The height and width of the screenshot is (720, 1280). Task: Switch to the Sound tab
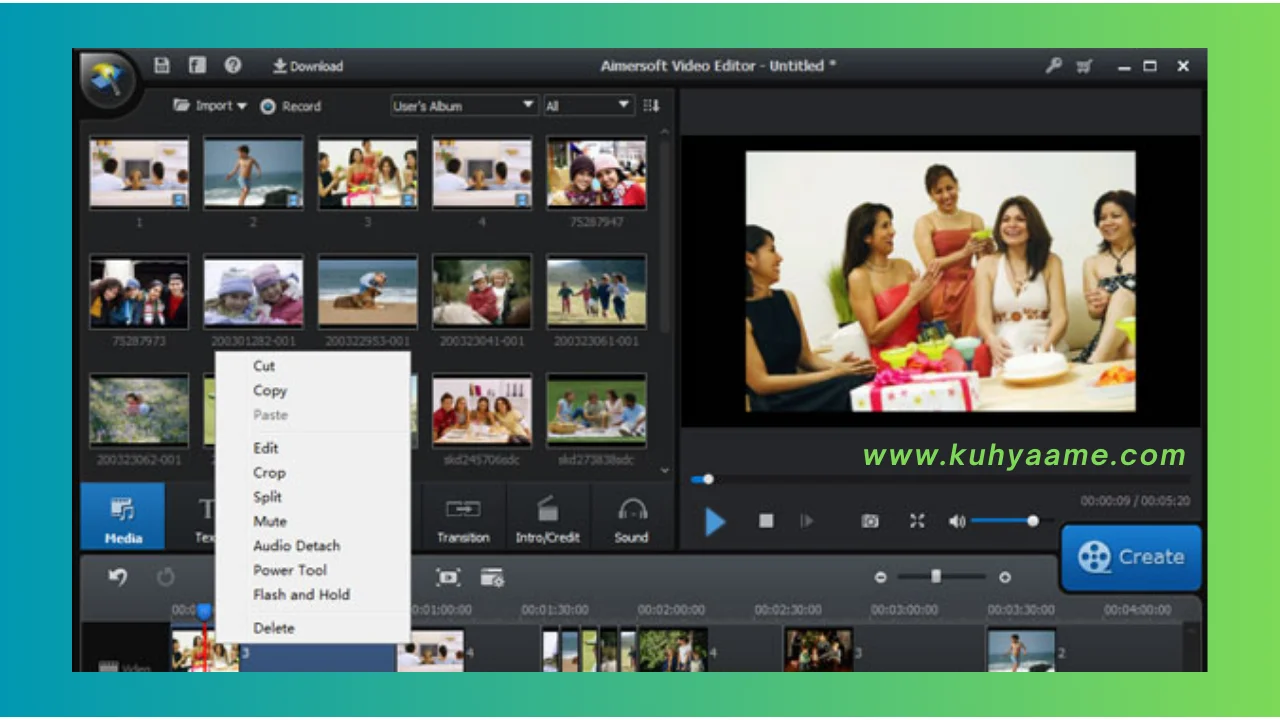(631, 517)
